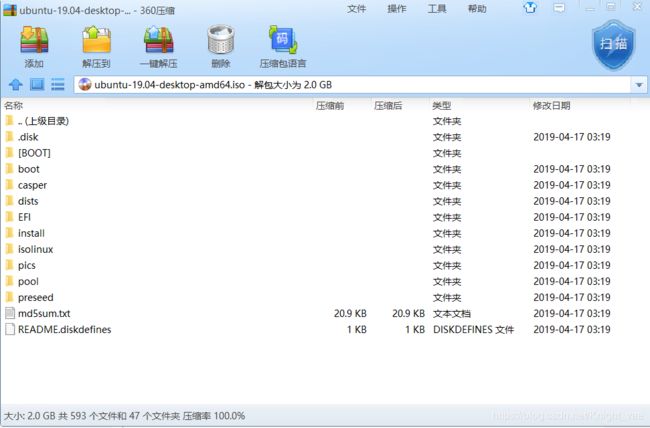This screenshot has height=428, width=650.
Task: Select the boot folder name
Action: click(29, 169)
